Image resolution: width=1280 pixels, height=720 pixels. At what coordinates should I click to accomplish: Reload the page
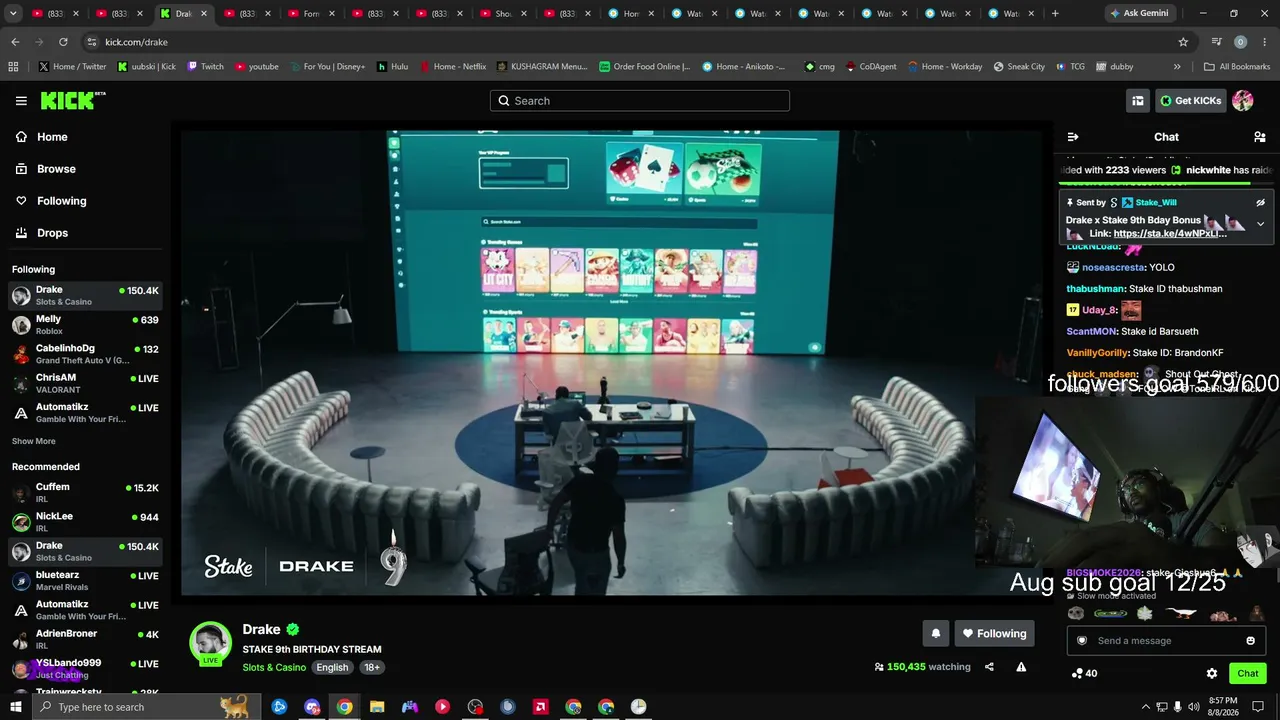coord(63,42)
